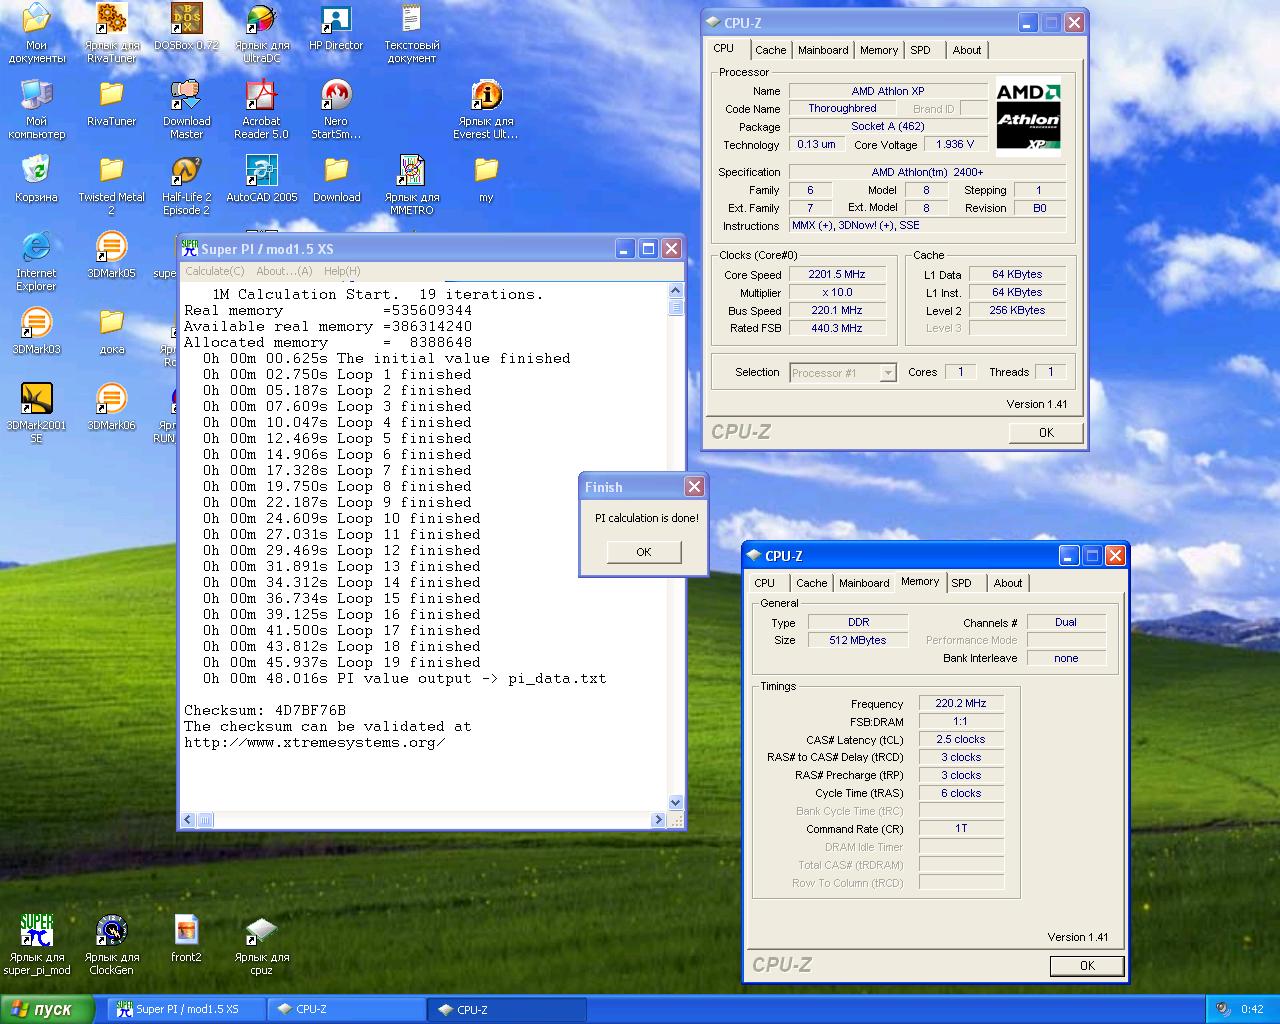The height and width of the screenshot is (1024, 1280).
Task: Open Memory tab in top CPU-Z window
Action: coord(879,50)
